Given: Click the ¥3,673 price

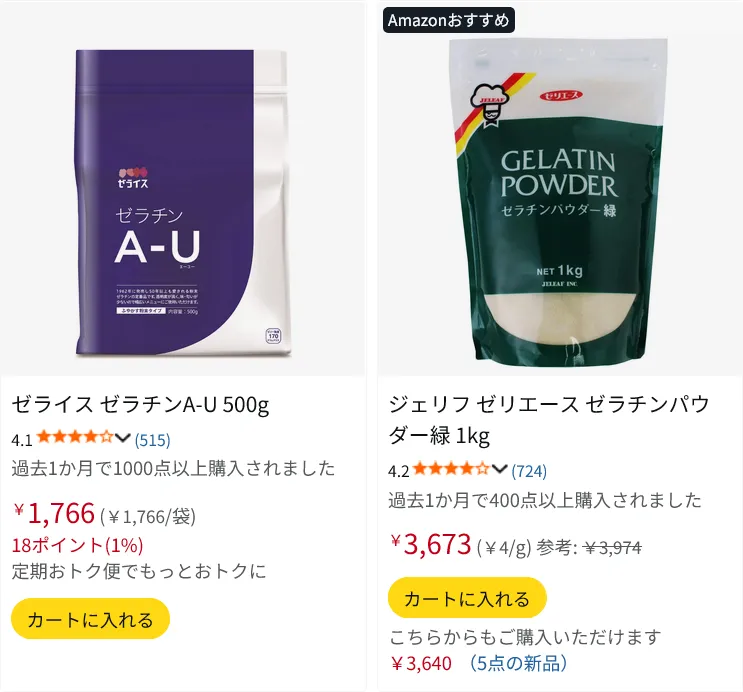Looking at the screenshot, I should pos(431,544).
